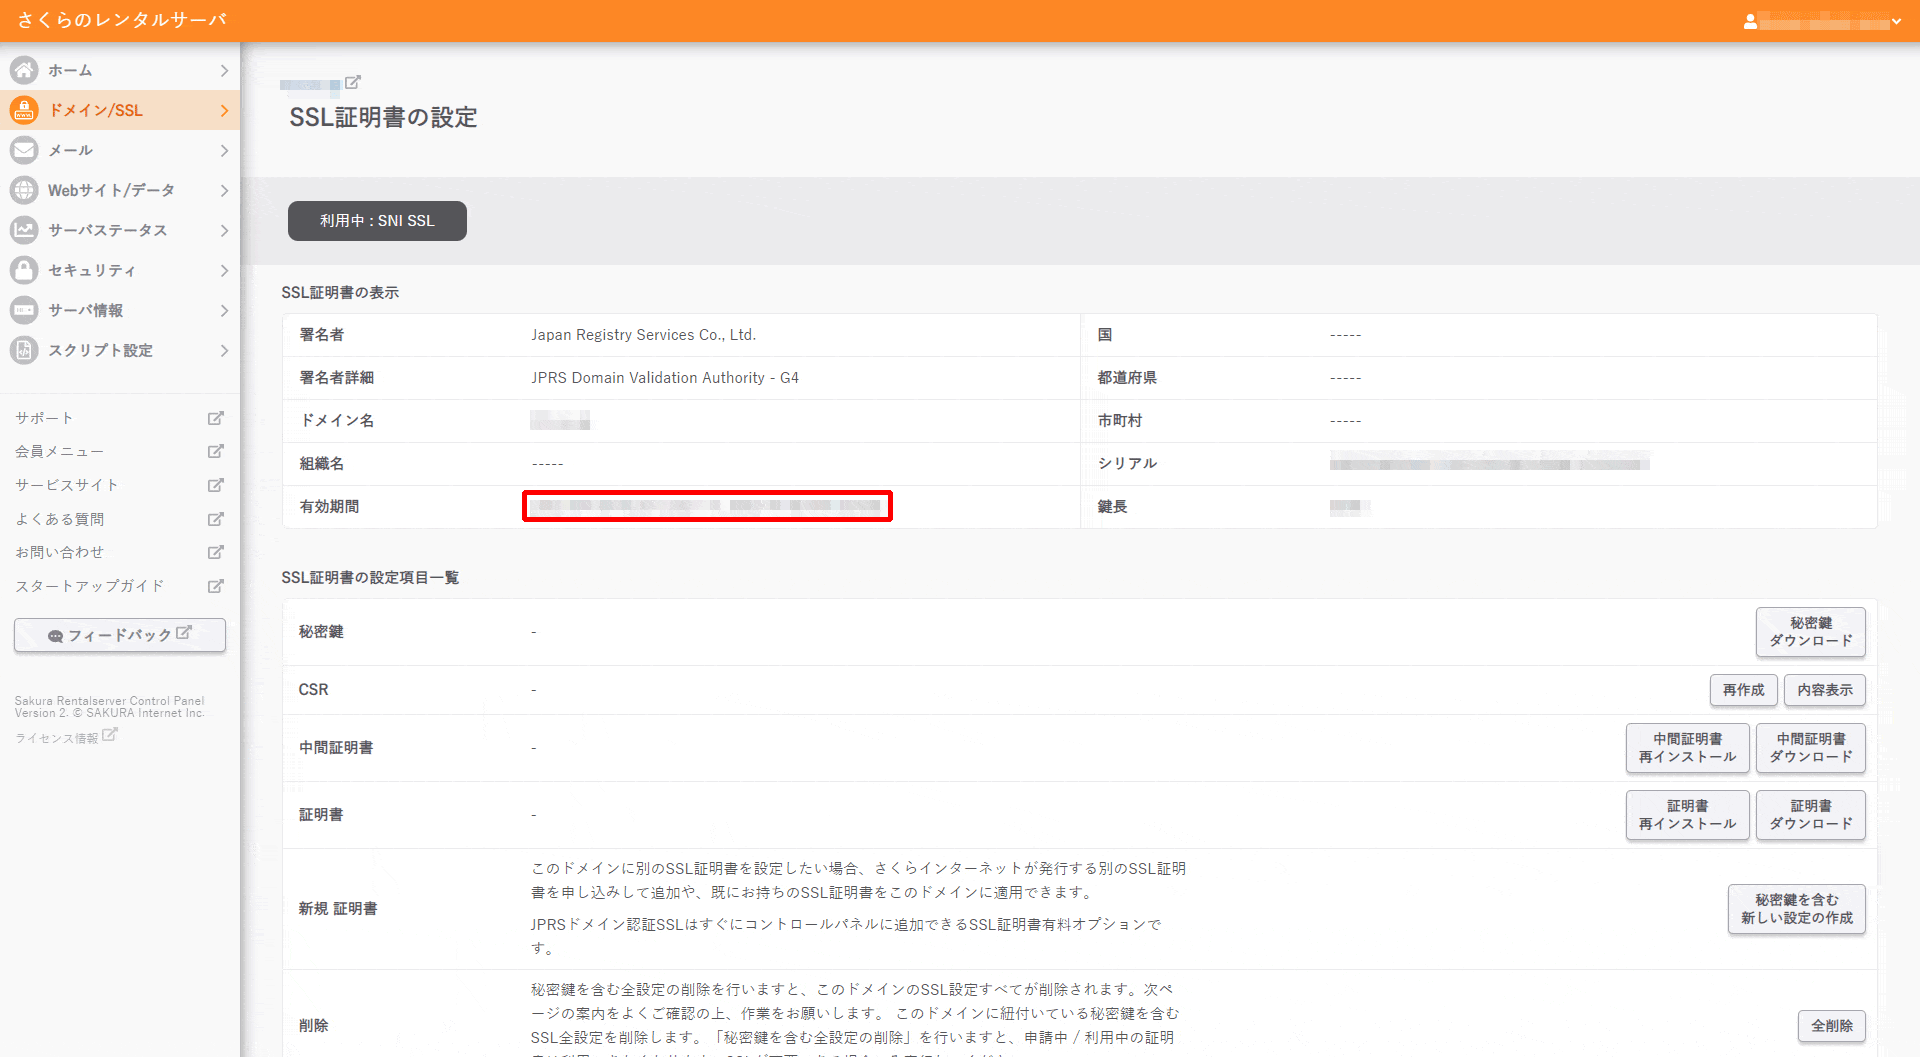1920x1057 pixels.
Task: Click さくらのレンタルサーバ header logo
Action: click(x=122, y=20)
